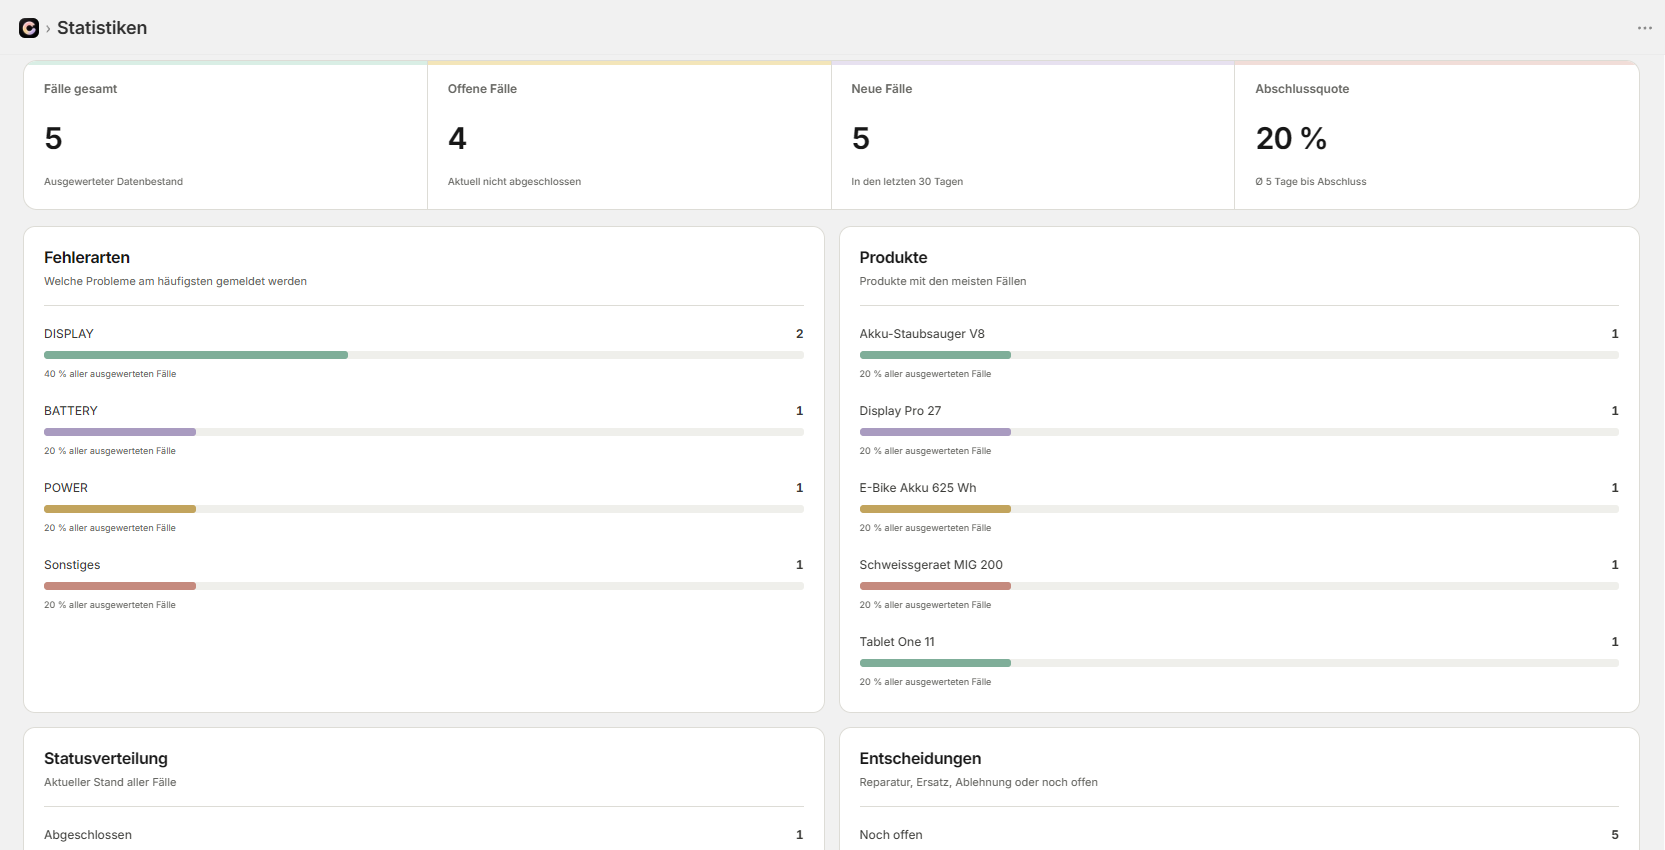Image resolution: width=1665 pixels, height=850 pixels.
Task: Click the DISPLAY error type progress bar
Action: coord(424,355)
